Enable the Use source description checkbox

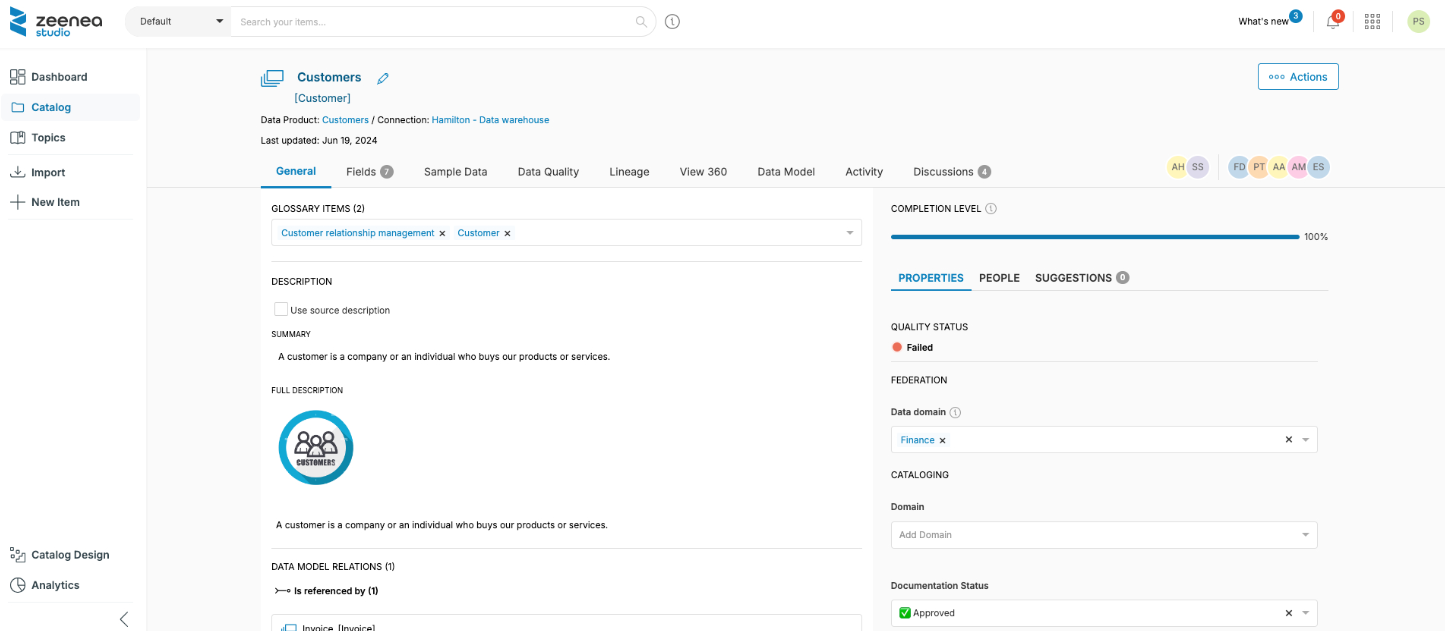281,310
